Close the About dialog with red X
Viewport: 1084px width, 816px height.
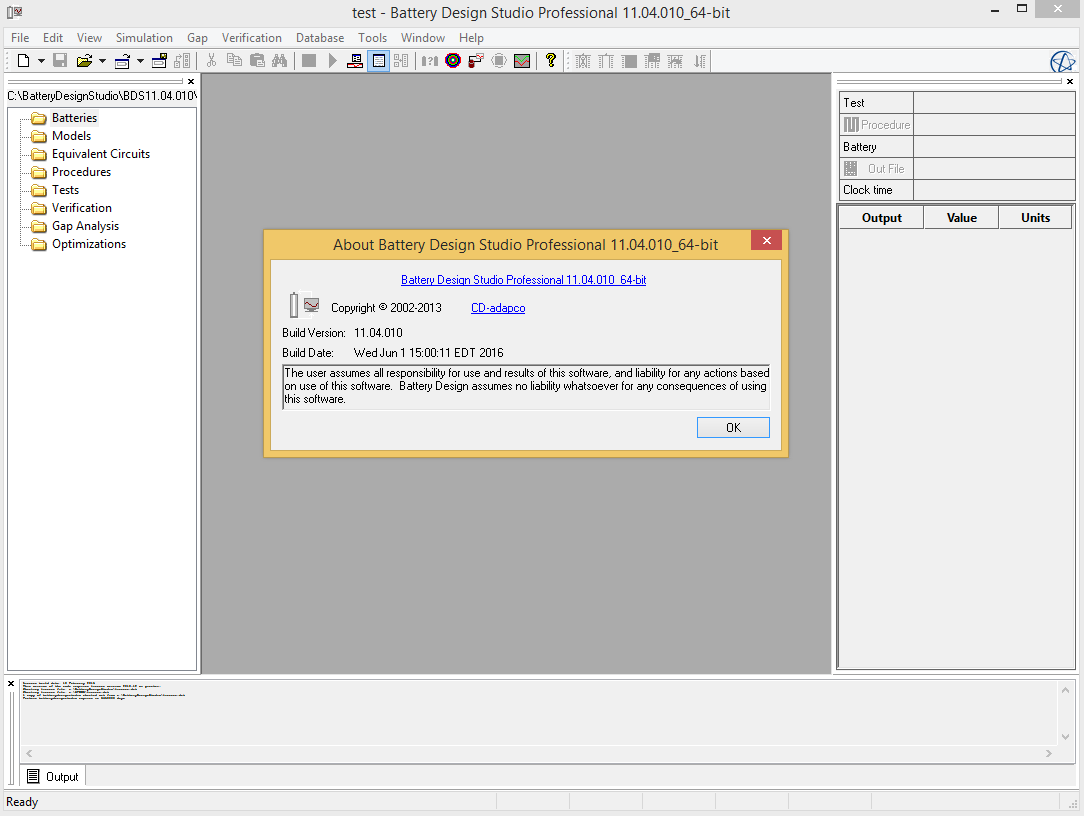(x=767, y=241)
